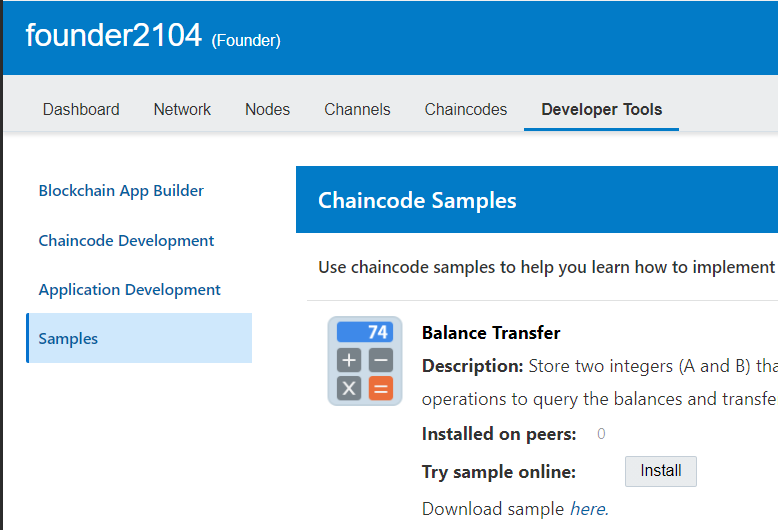
Task: Select the Samples sidebar item
Action: [x=68, y=339]
